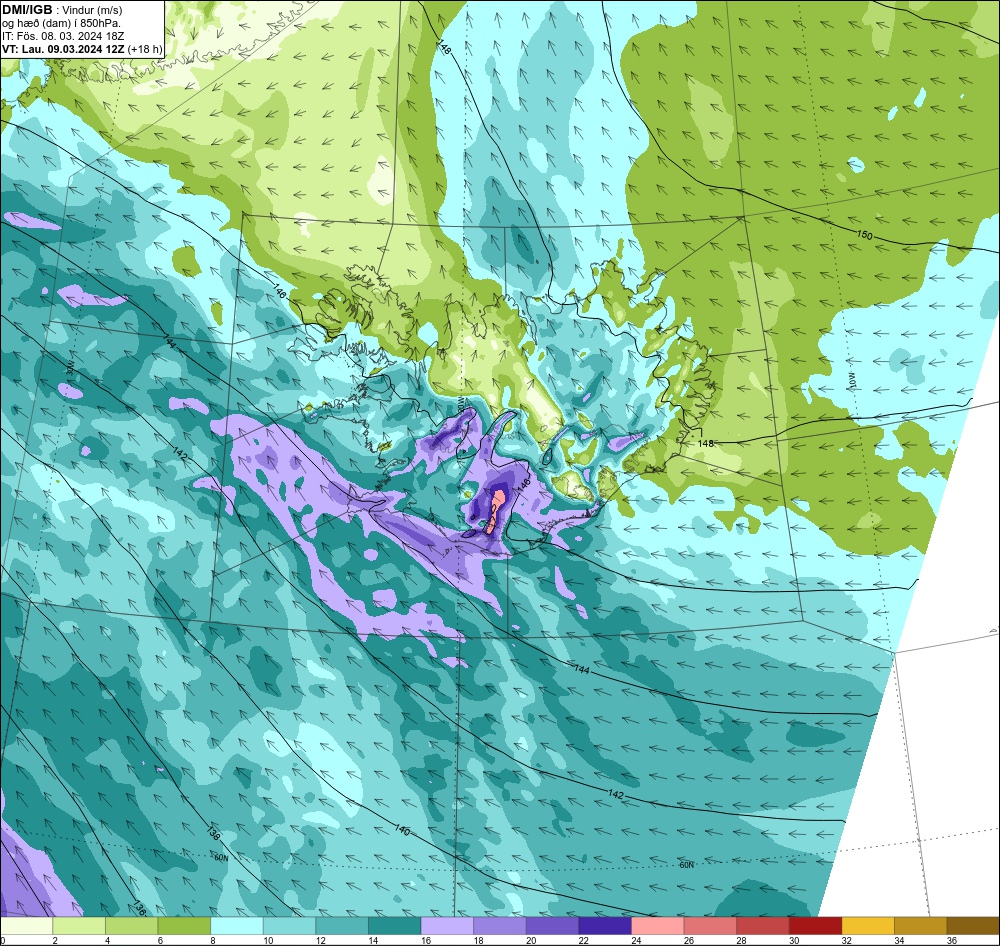Click the 'IT: Fös. 08. 03. 2024 18Z' line
This screenshot has width=1000, height=946.
(x=63, y=36)
